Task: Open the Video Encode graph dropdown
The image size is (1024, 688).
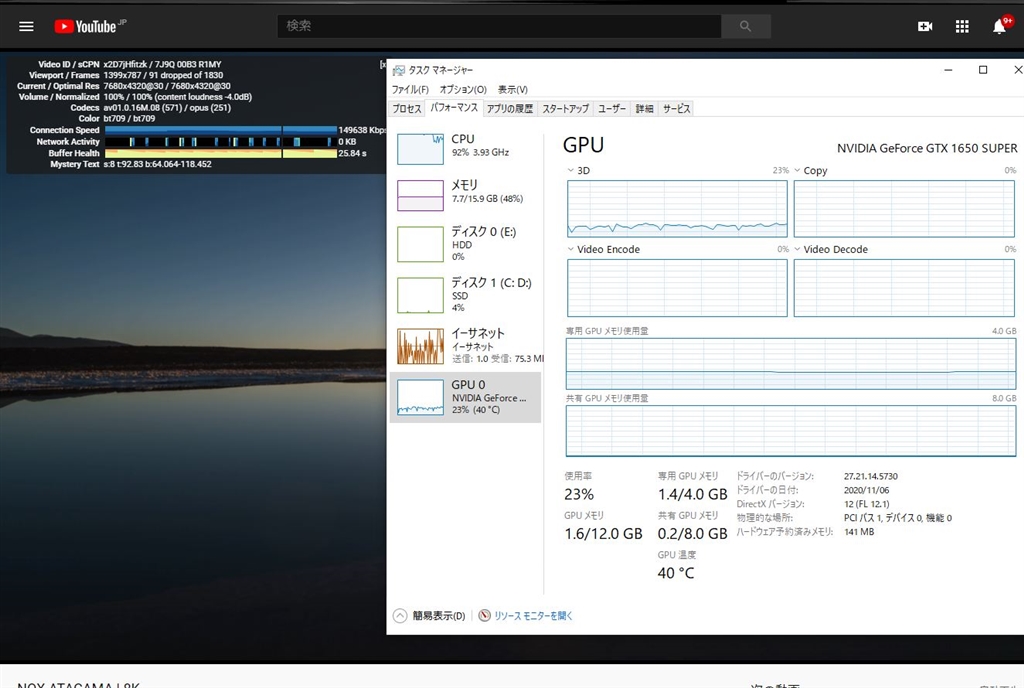Action: pyautogui.click(x=571, y=249)
